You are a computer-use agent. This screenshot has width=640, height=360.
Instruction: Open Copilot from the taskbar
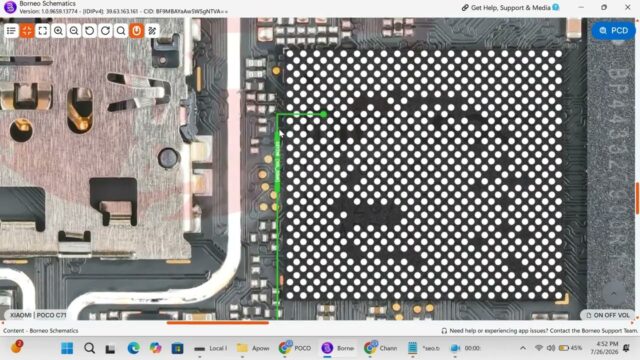tap(156, 348)
